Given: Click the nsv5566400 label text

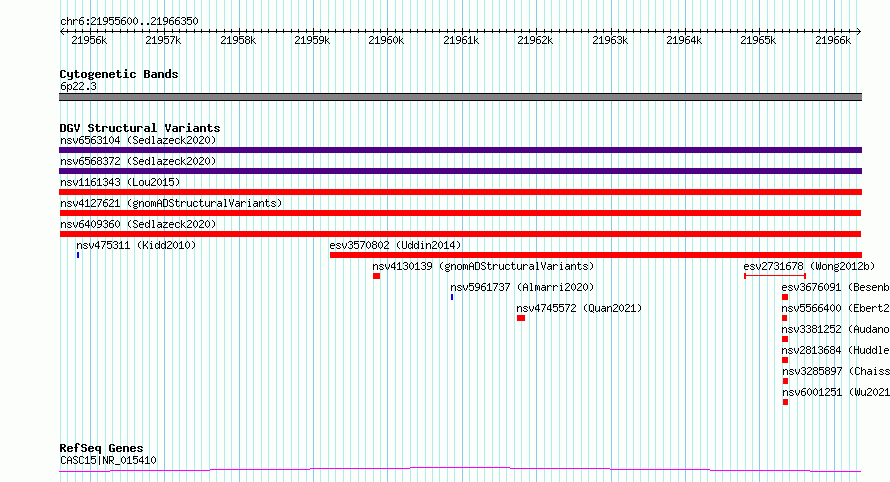Looking at the screenshot, I should 836,308.
